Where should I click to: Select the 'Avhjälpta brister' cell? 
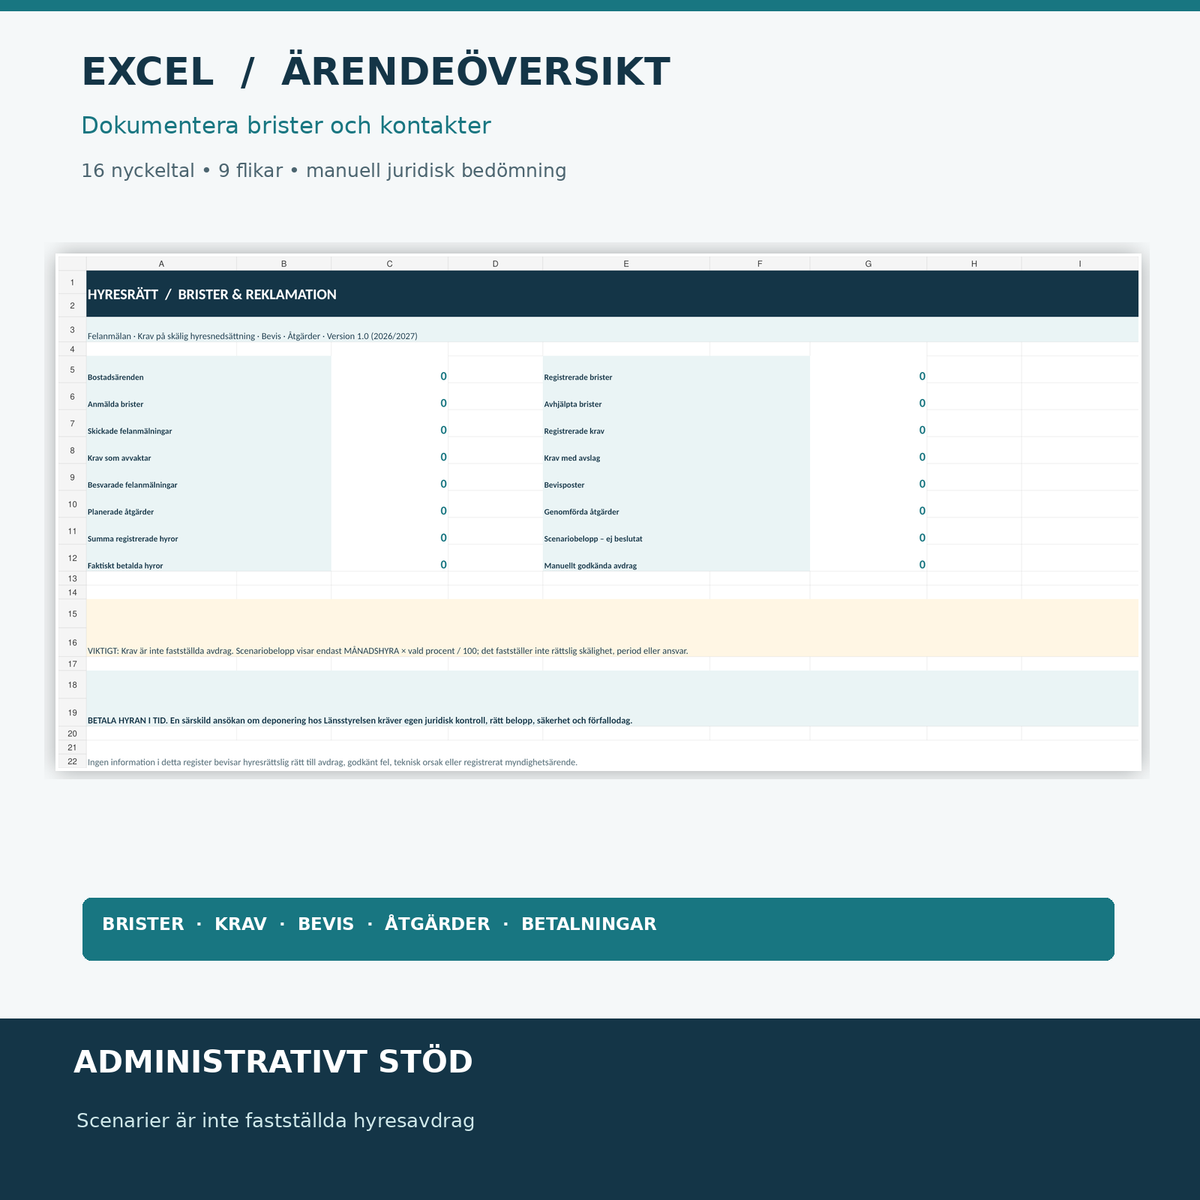676,397
